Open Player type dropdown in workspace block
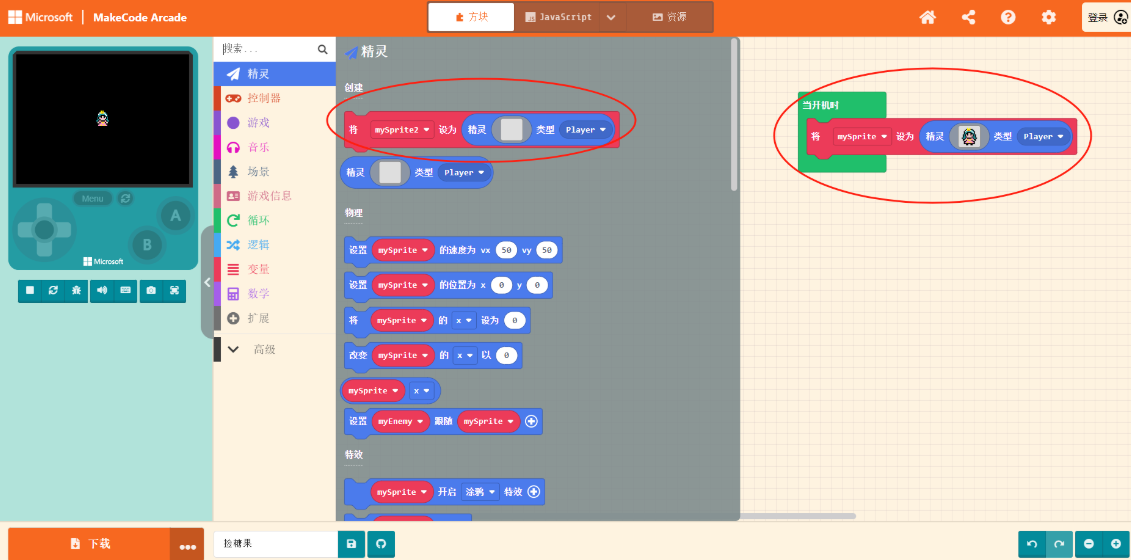This screenshot has width=1131, height=560. (x=1044, y=137)
